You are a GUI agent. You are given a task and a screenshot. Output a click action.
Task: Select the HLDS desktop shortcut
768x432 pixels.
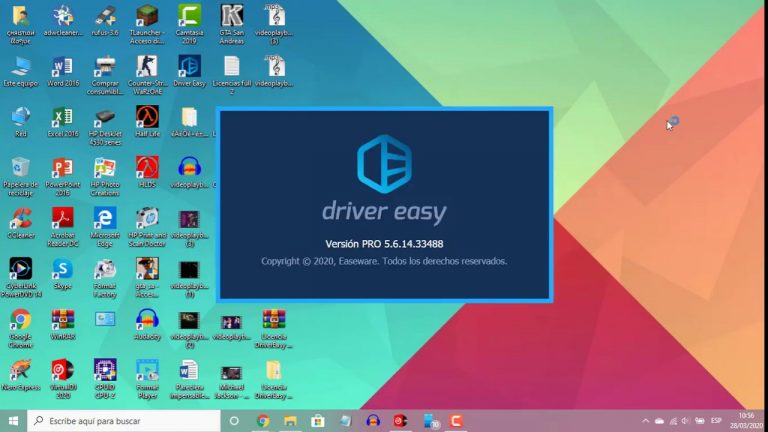147,172
